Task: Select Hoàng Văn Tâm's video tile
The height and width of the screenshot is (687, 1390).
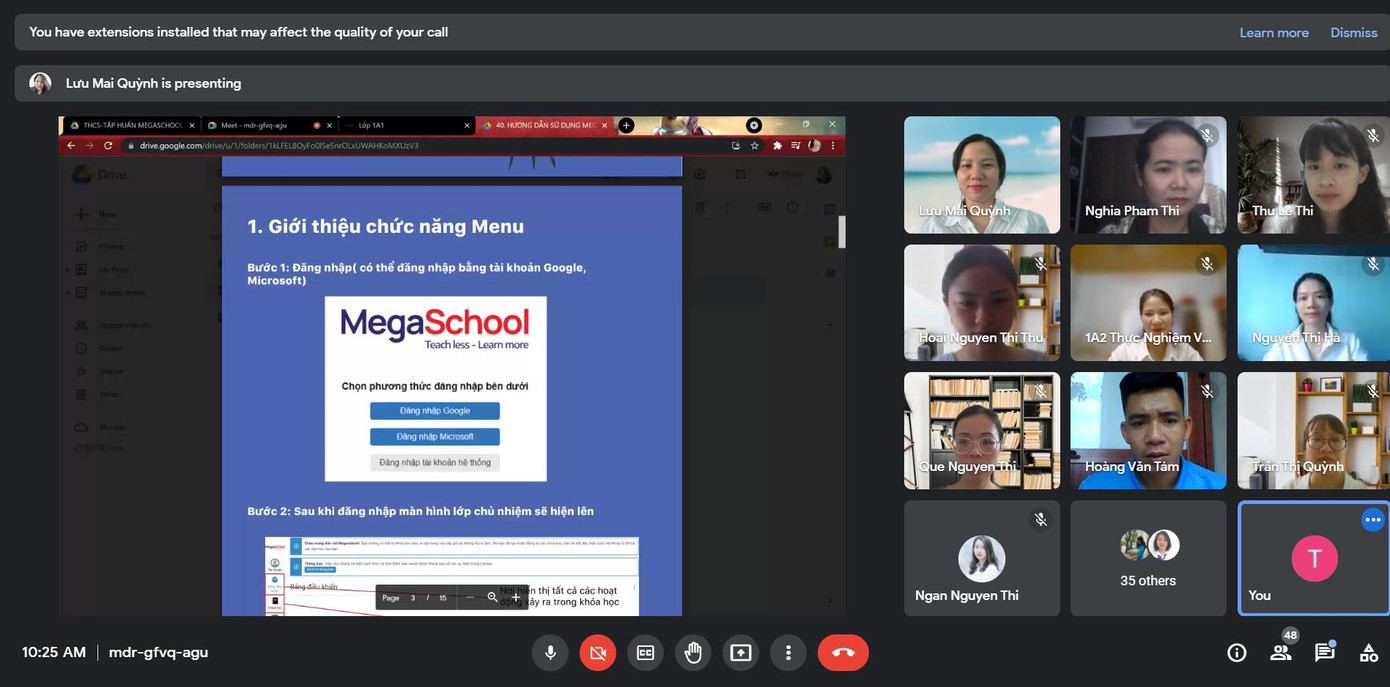Action: pos(1148,430)
